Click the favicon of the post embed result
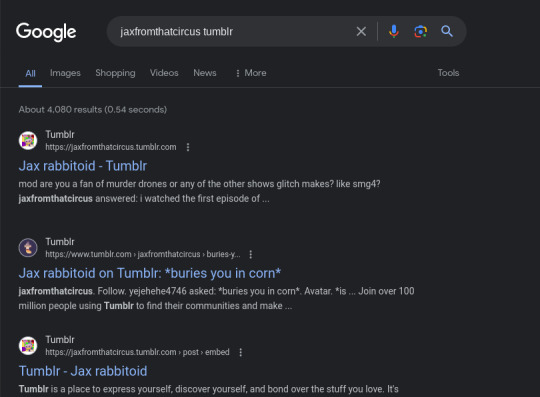540x397 pixels. tap(28, 346)
